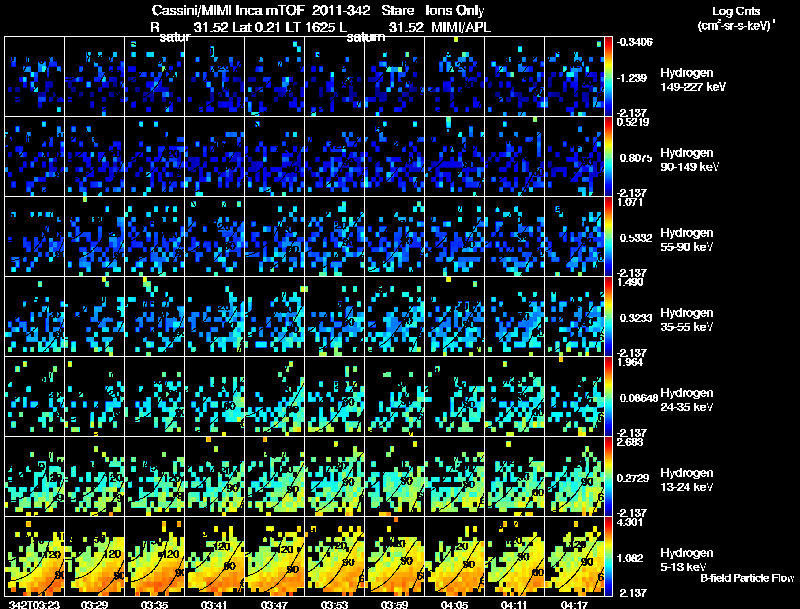Click the color bar beside 24-35 keV row
The width and height of the screenshot is (800, 609).
coord(608,396)
